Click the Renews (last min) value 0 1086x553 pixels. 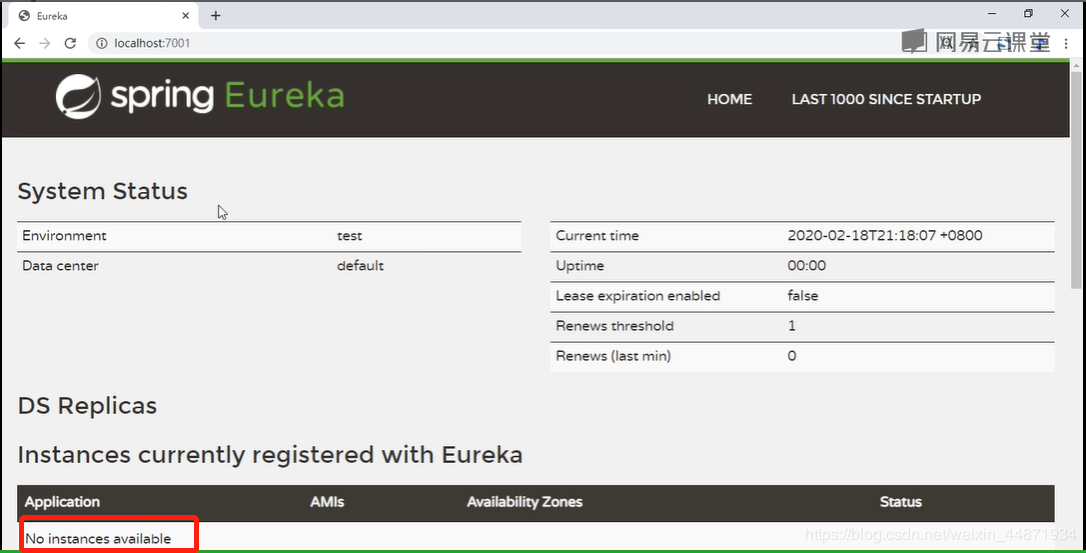click(792, 356)
